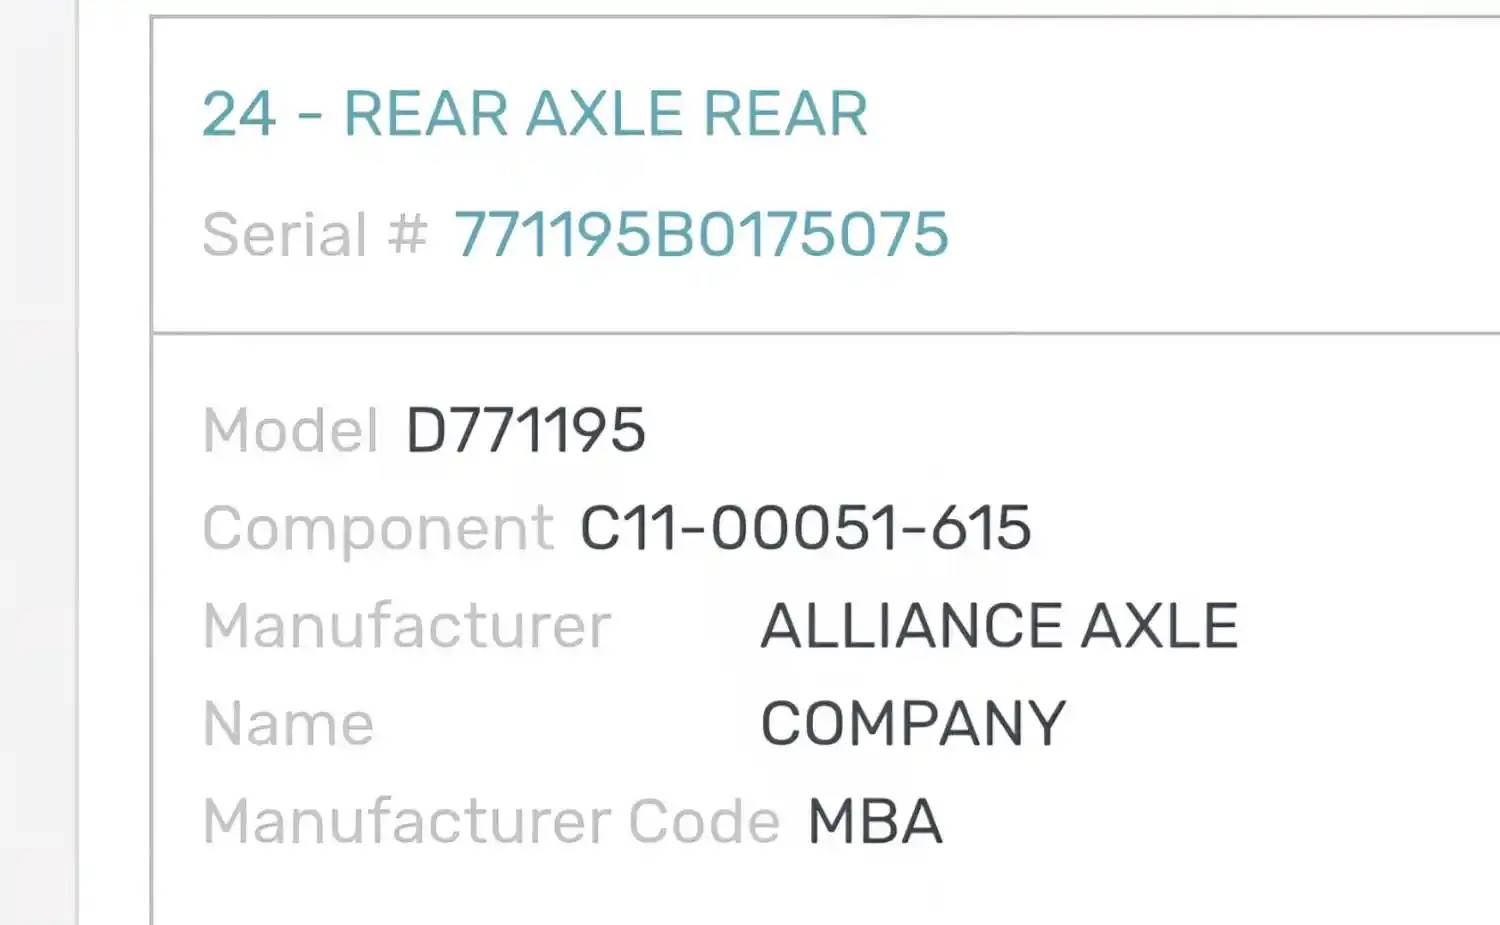The image size is (1500, 925).
Task: Click the Component label
Action: point(378,528)
